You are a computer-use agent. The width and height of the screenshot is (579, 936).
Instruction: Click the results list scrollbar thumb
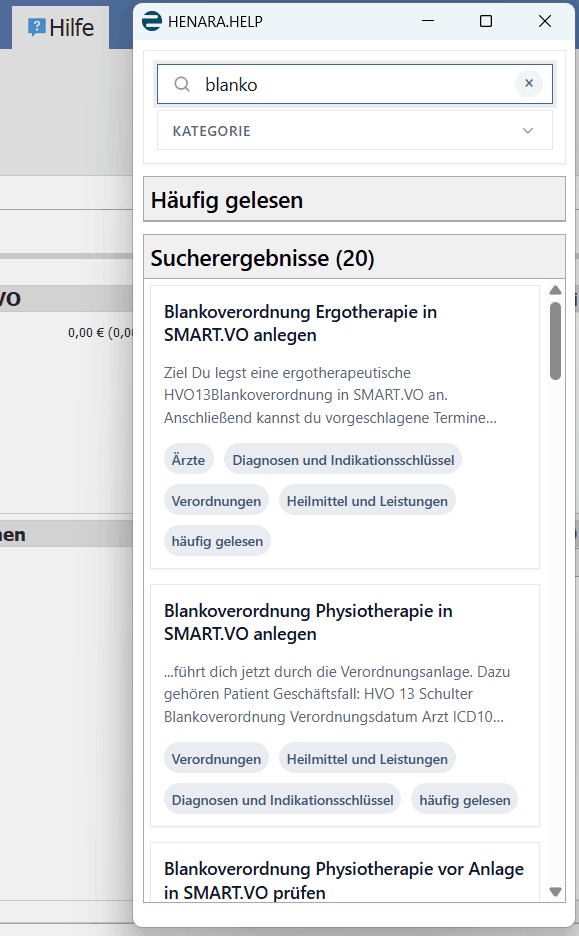pos(555,341)
